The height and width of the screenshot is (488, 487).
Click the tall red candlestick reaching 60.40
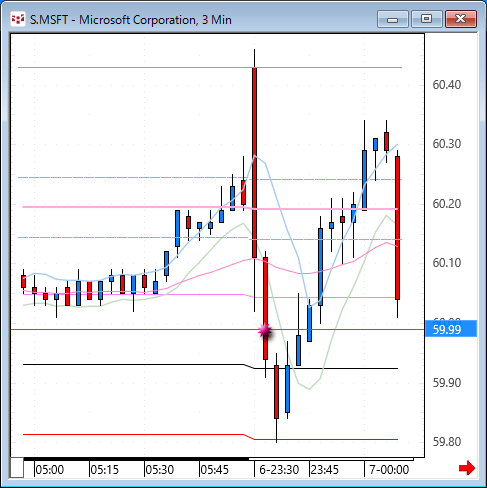click(254, 163)
